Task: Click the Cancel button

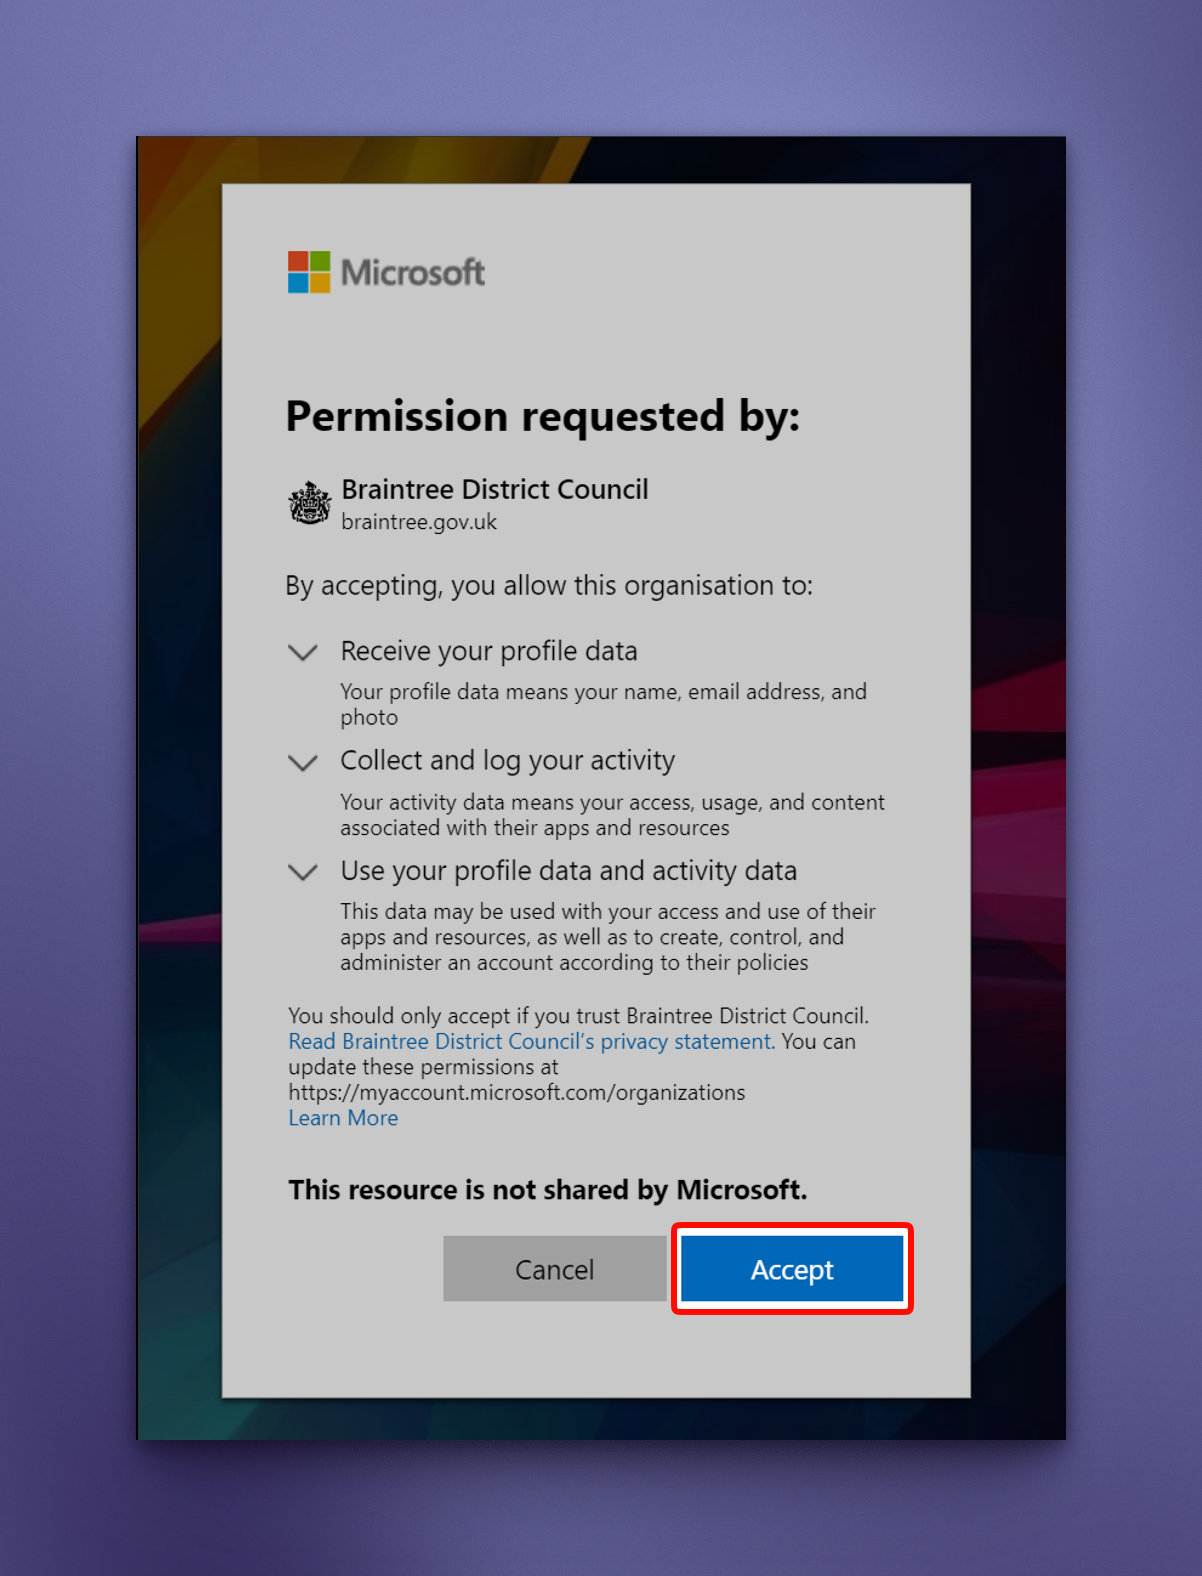Action: click(554, 1269)
